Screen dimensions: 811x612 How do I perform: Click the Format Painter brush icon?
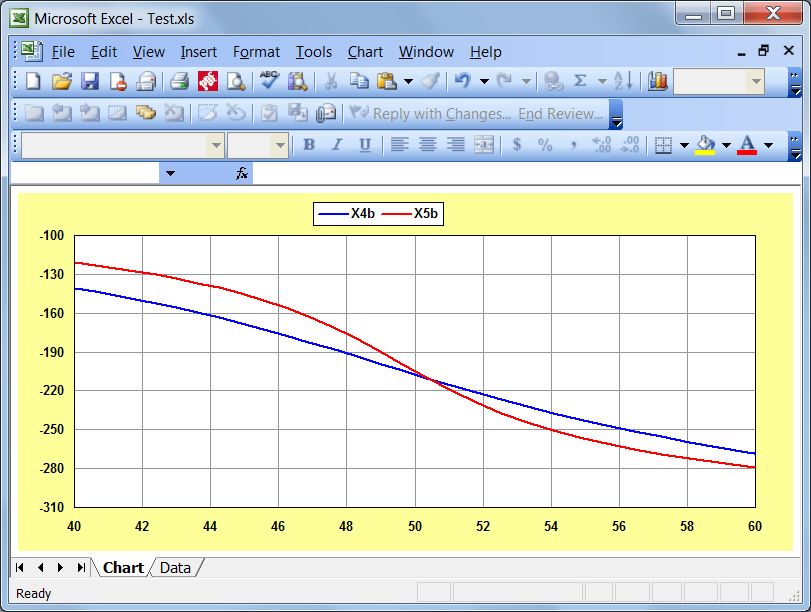[430, 81]
